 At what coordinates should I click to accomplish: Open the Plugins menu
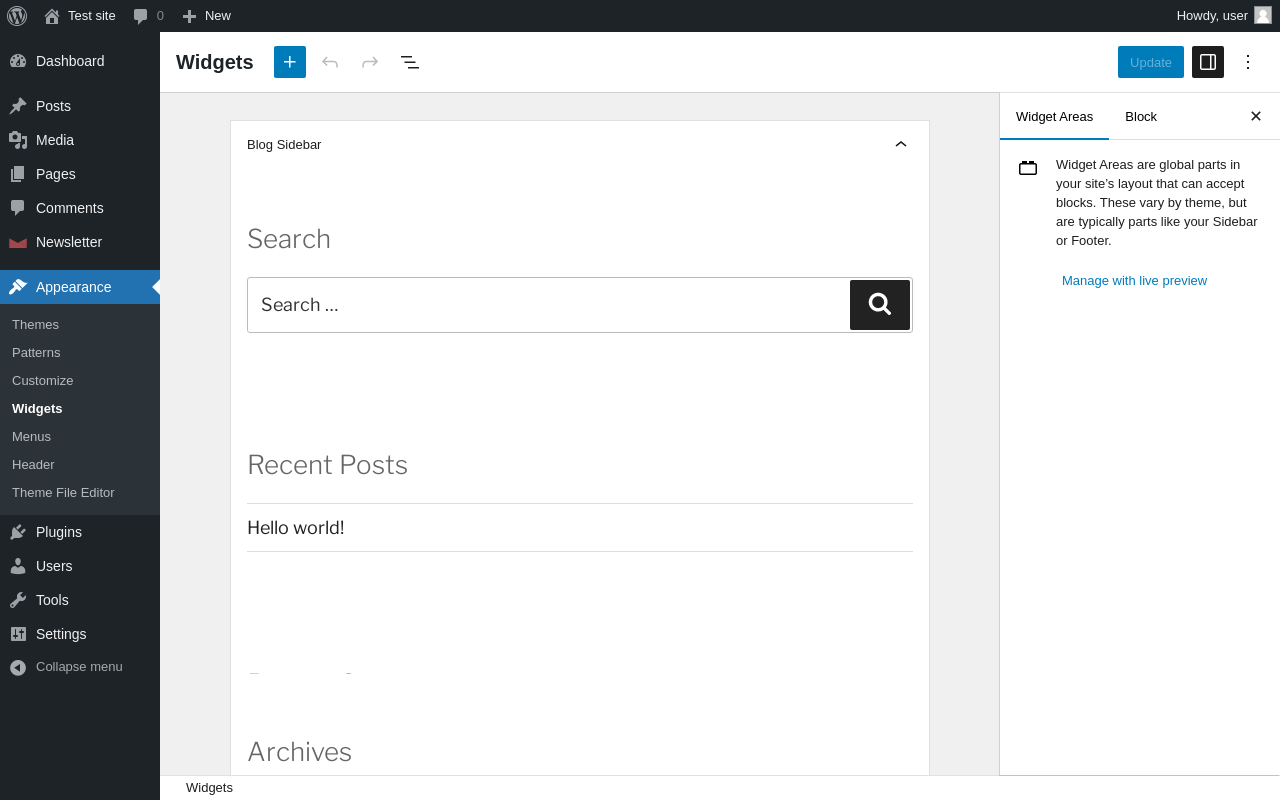pos(59,532)
